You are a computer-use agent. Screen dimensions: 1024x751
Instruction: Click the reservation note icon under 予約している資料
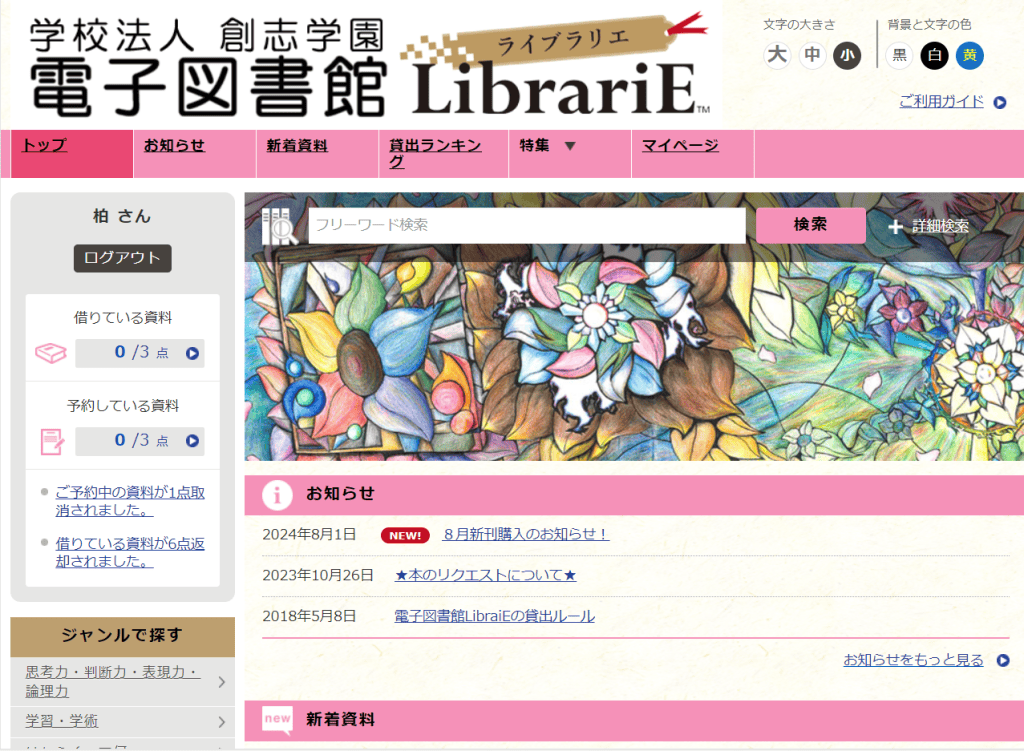coord(52,441)
